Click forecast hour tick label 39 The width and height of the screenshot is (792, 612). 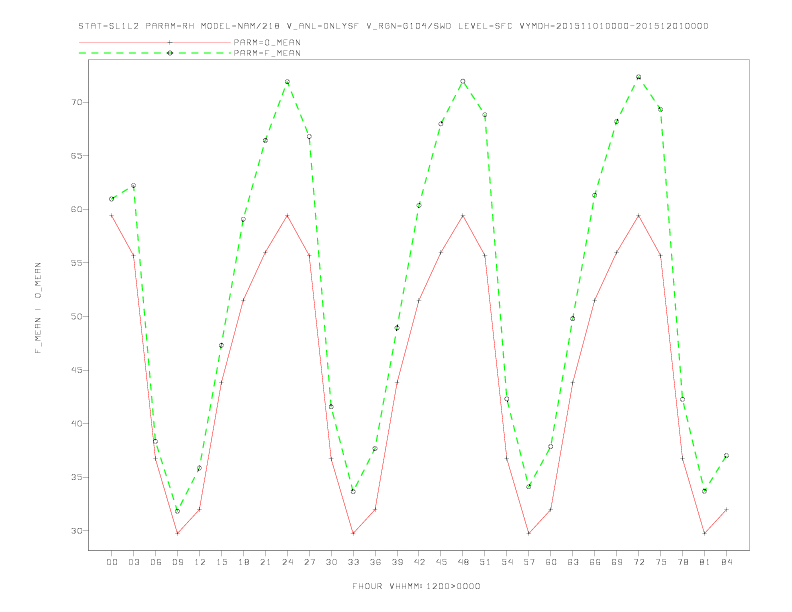tap(397, 562)
